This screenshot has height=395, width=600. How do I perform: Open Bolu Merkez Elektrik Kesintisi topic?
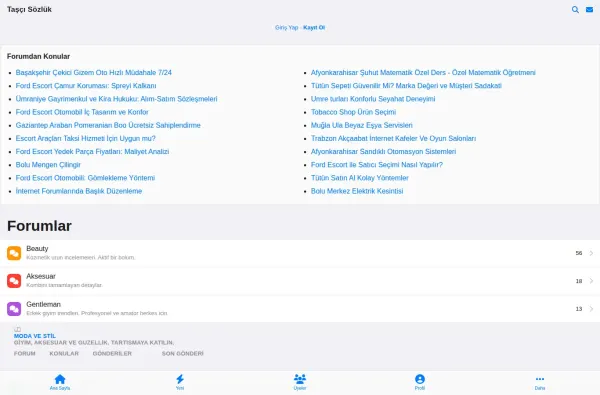click(x=357, y=191)
